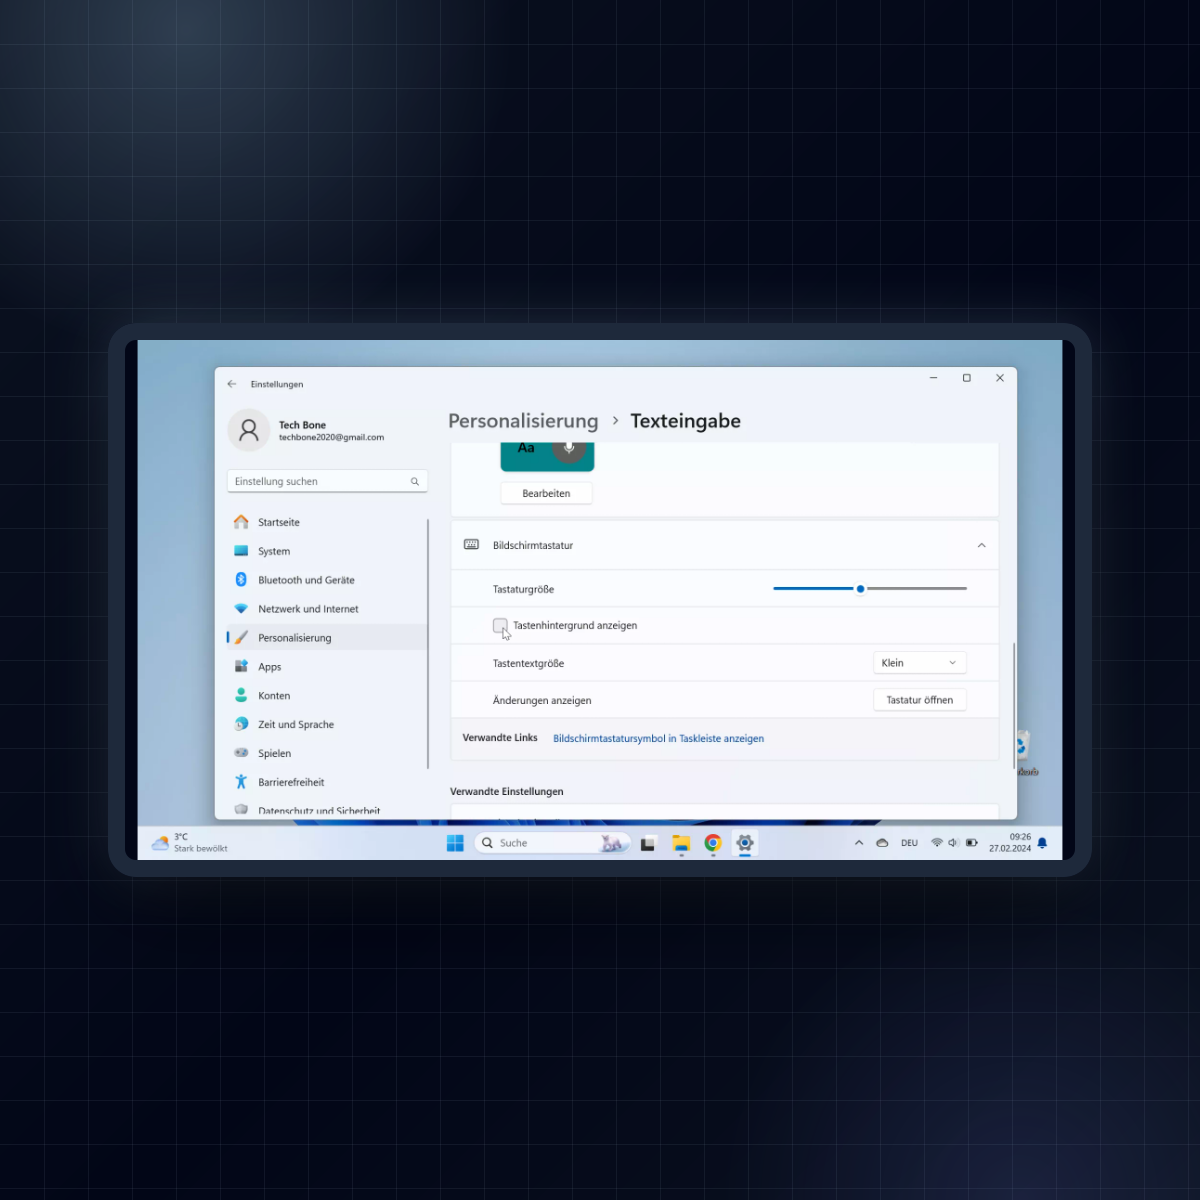
Task: Click the Personalisierung paintbrush icon
Action: [241, 637]
